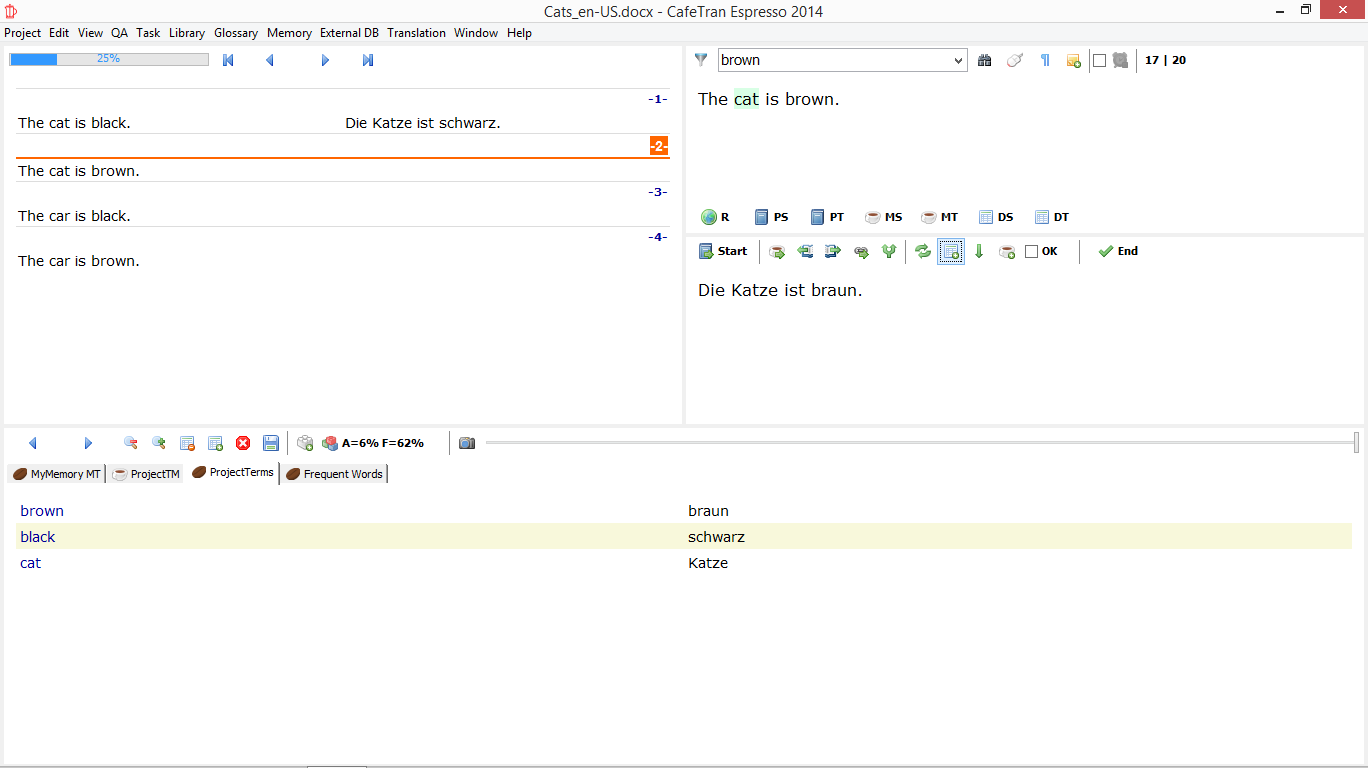Open the 'brown' search combo box dropdown
Viewport: 1368px width, 768px height.
959,60
